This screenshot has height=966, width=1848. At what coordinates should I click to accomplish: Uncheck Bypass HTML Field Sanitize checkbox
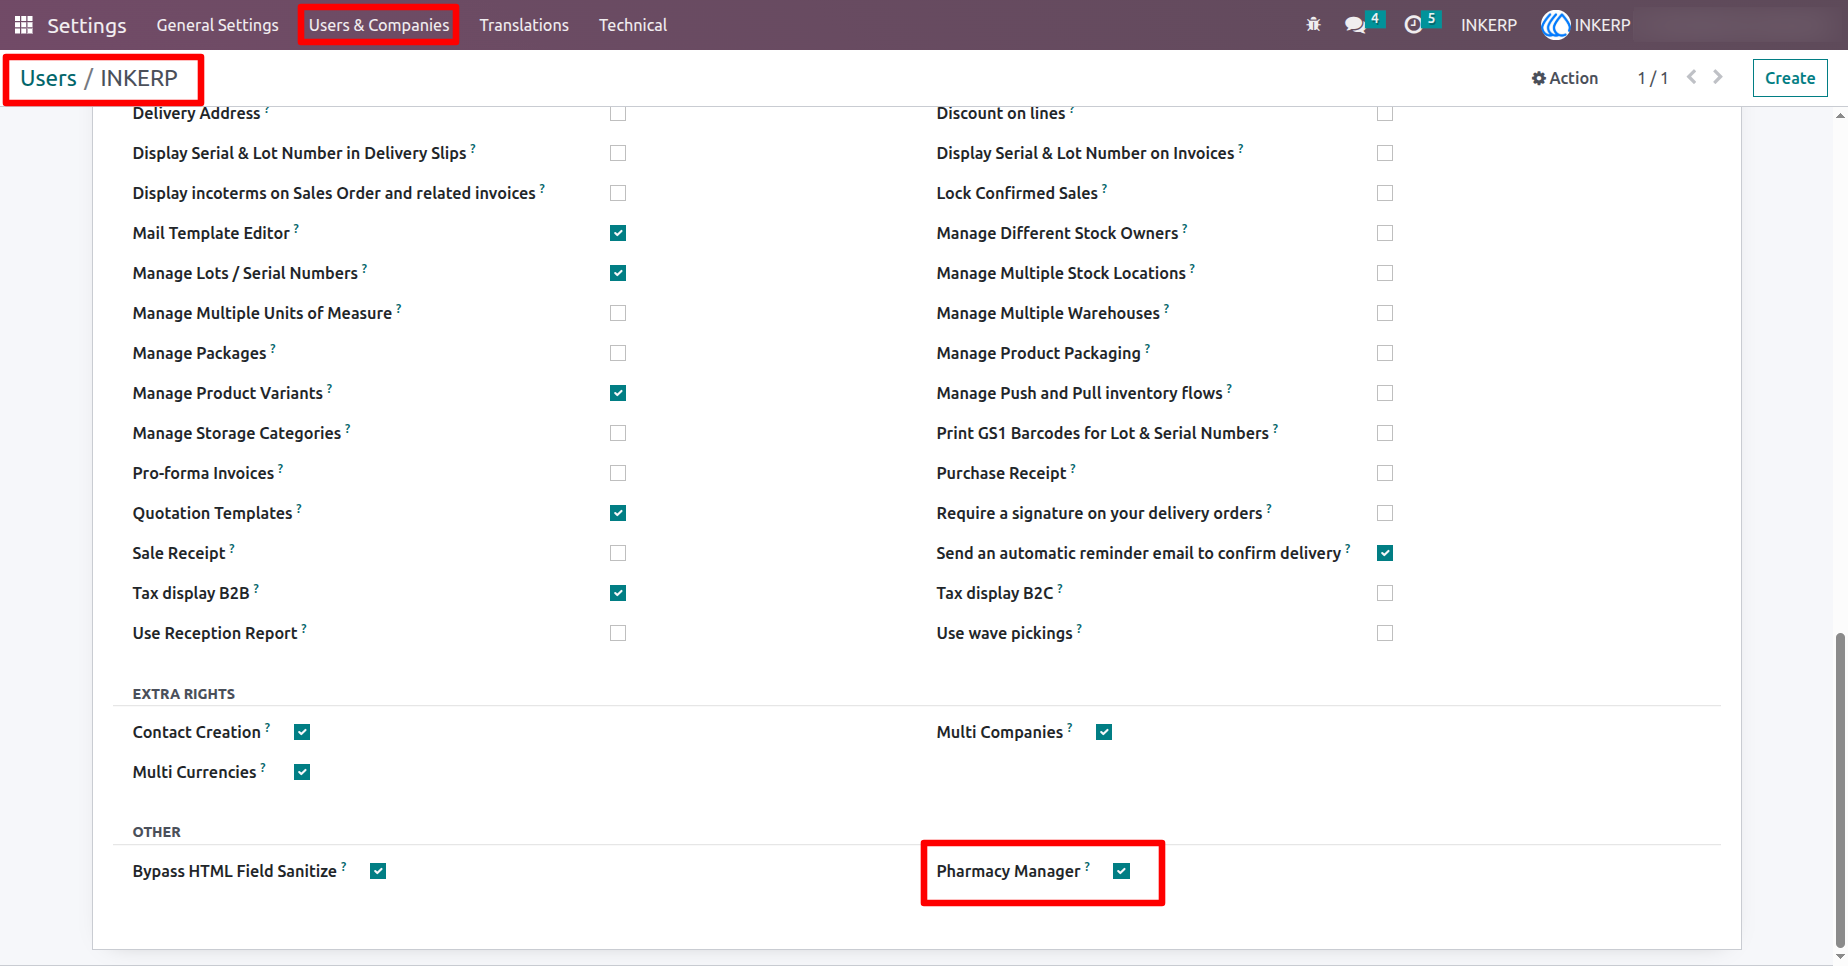pos(378,871)
